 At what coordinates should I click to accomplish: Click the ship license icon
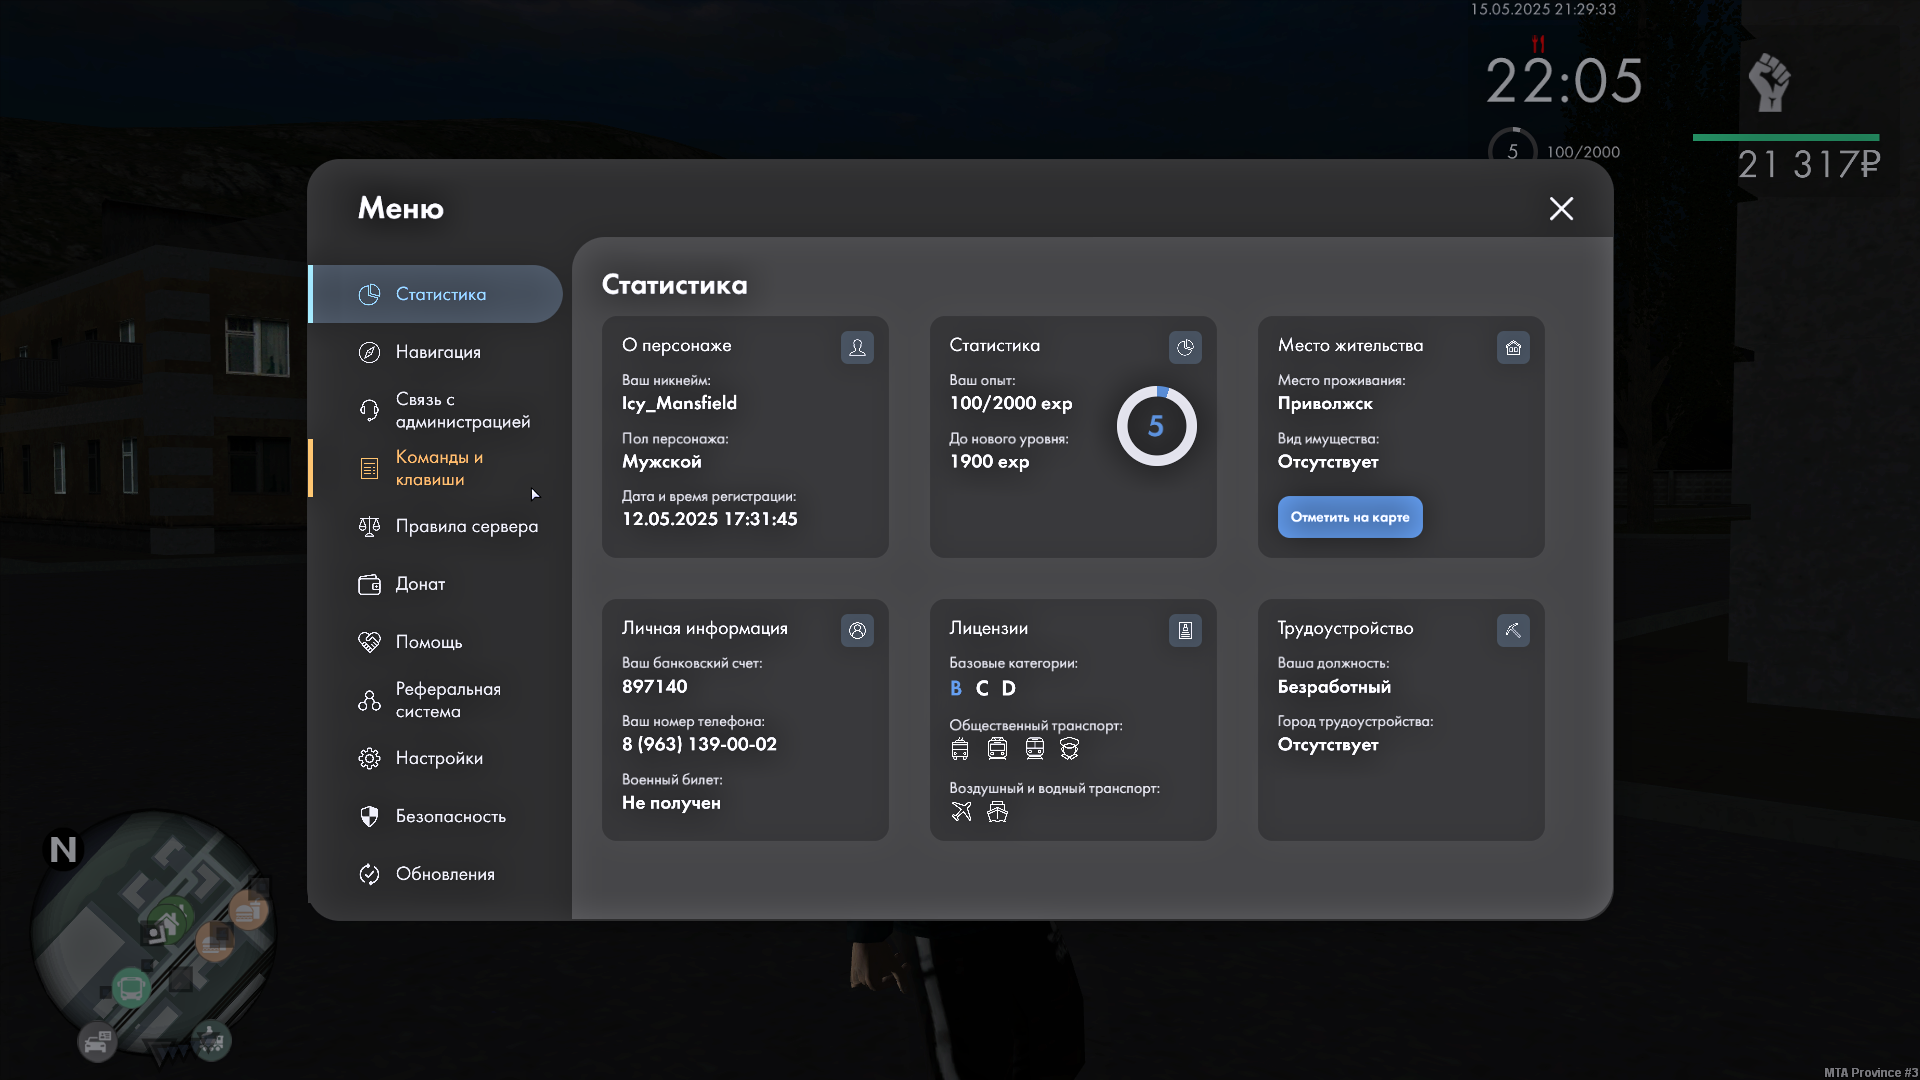pos(997,812)
